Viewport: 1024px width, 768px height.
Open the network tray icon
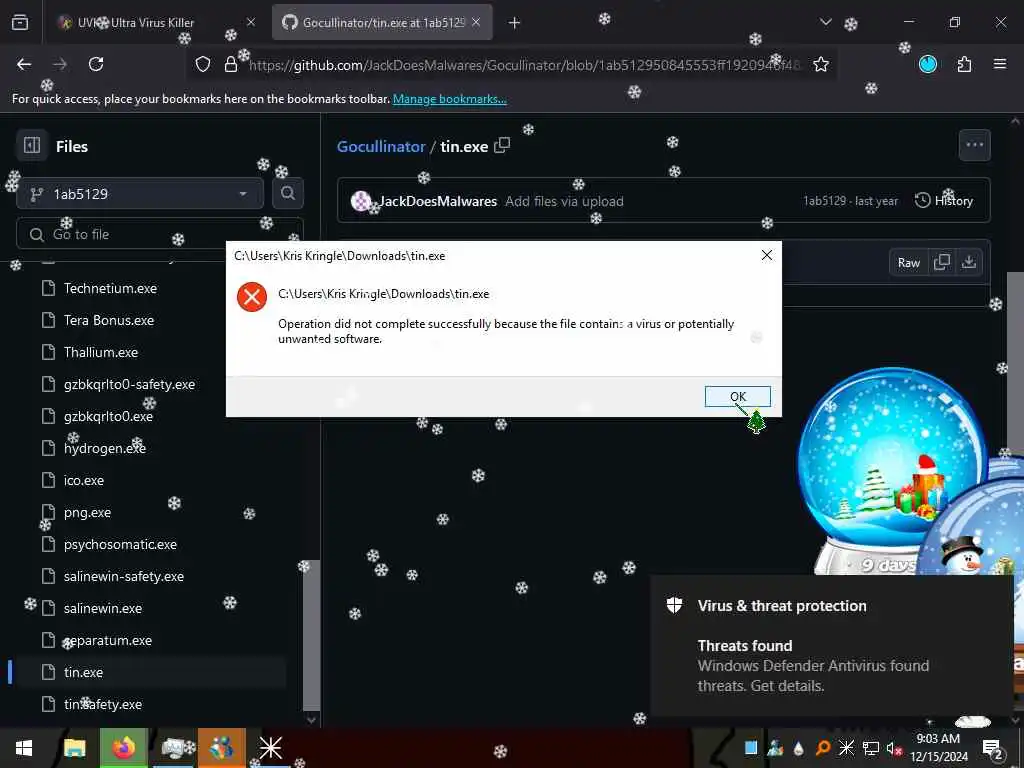[870, 748]
